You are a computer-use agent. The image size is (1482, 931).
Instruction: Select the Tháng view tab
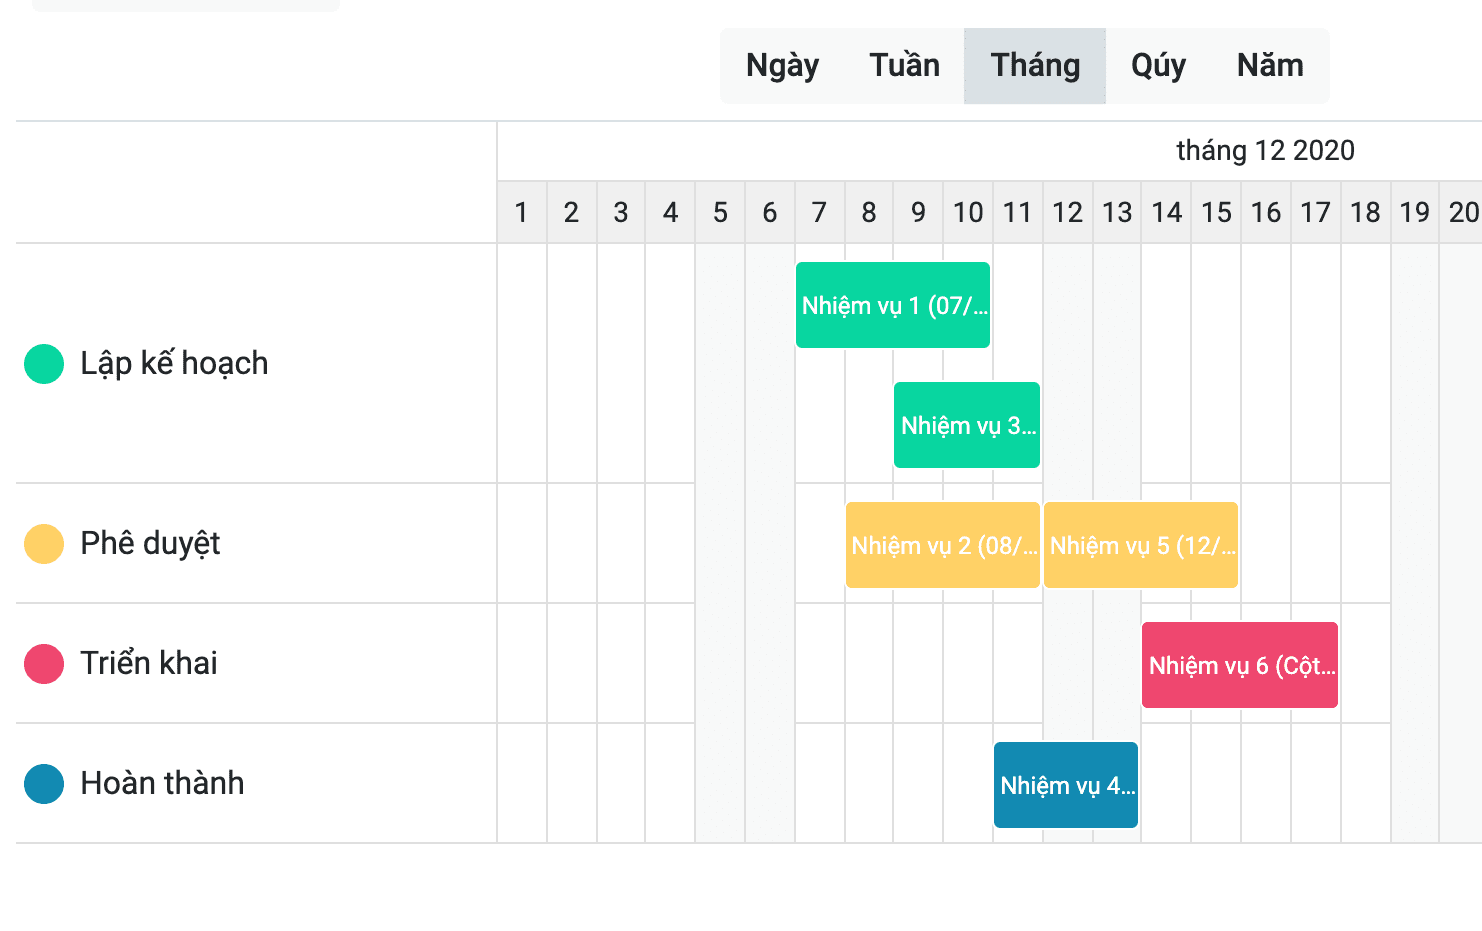coord(1035,66)
